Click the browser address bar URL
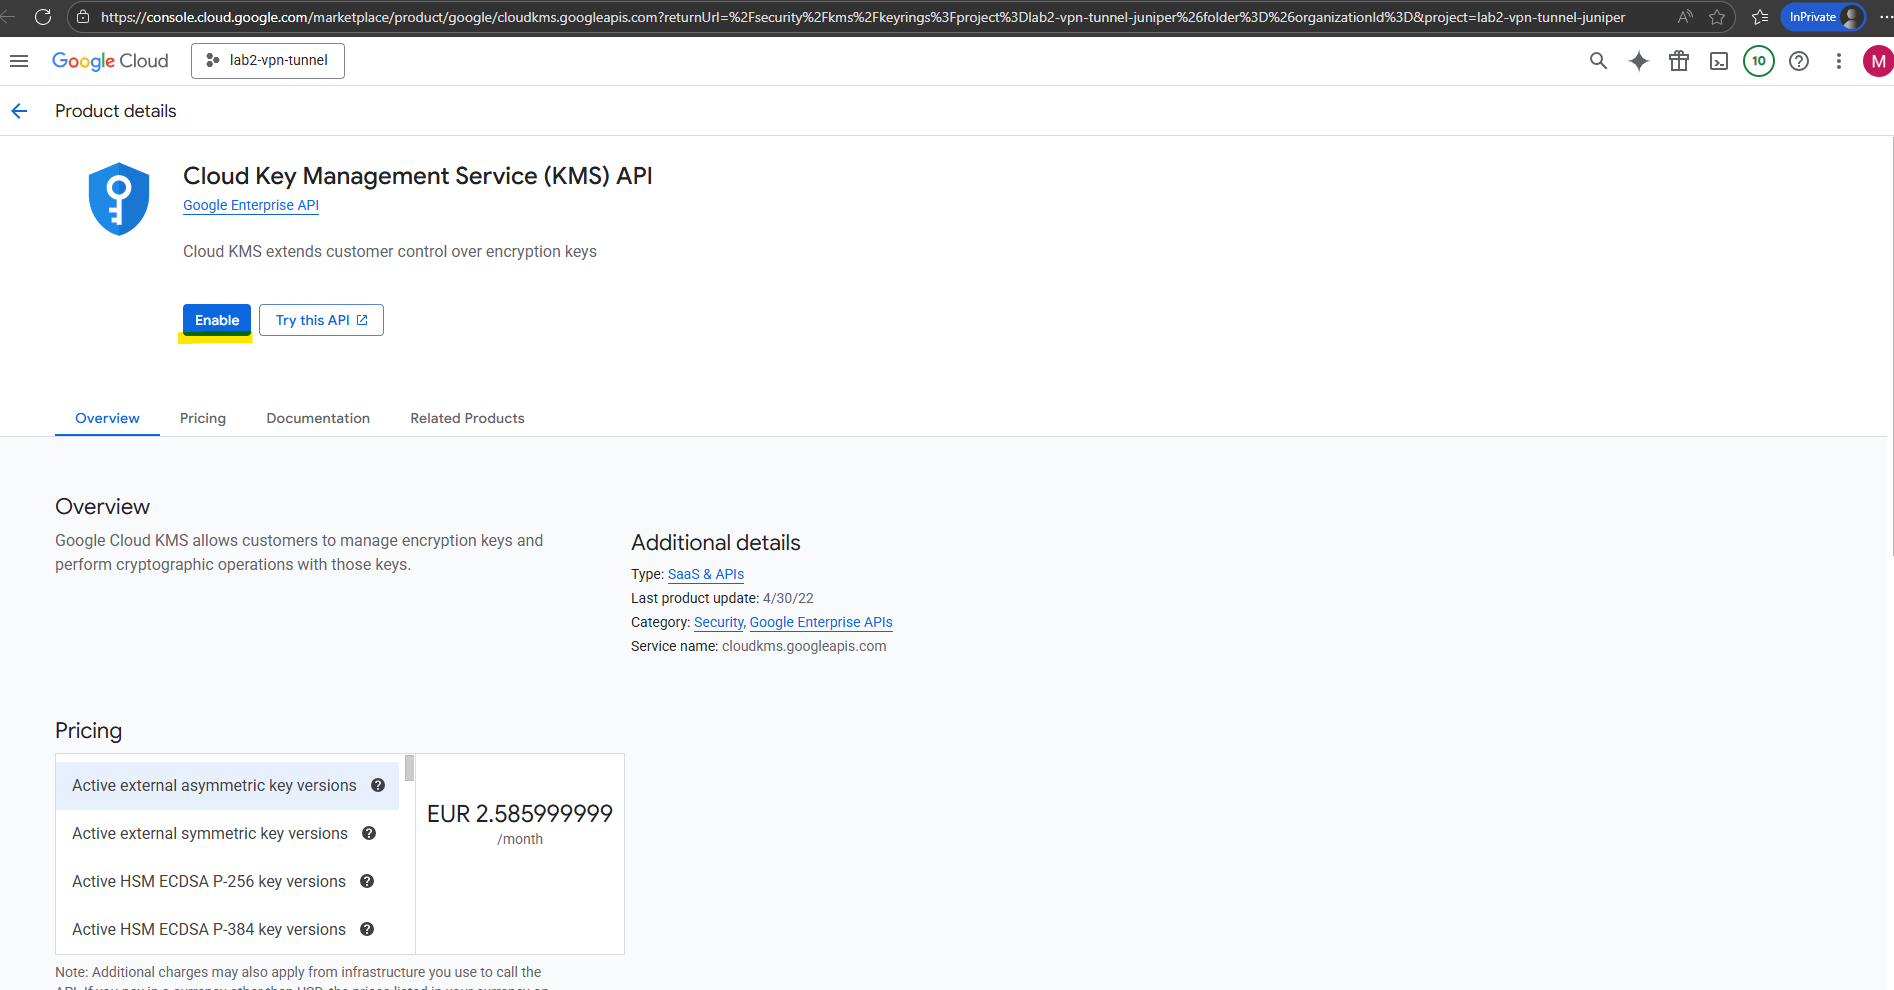Screen dimensions: 1894x990 click(x=862, y=17)
